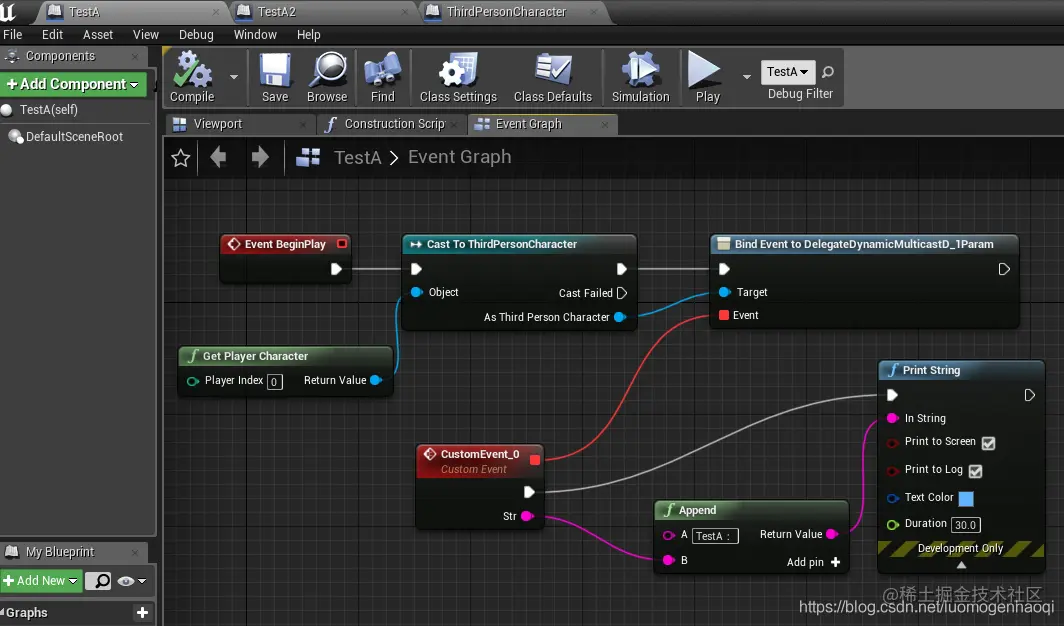Click Event BeginPlay node header
The width and height of the screenshot is (1064, 626).
click(x=285, y=244)
